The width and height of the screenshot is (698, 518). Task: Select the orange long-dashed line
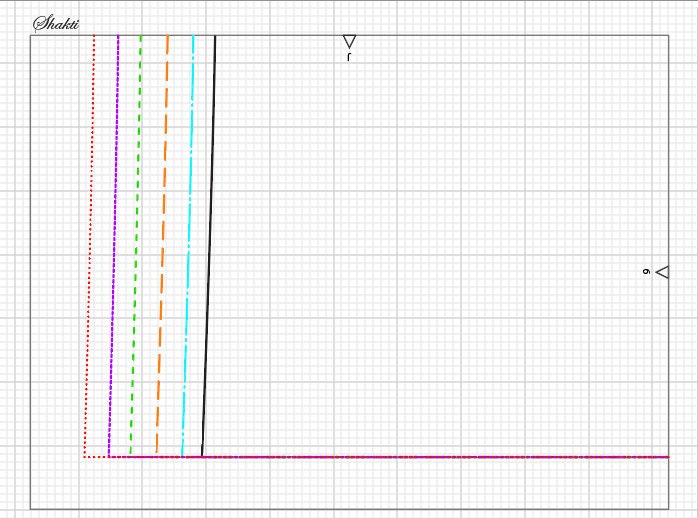(x=162, y=250)
